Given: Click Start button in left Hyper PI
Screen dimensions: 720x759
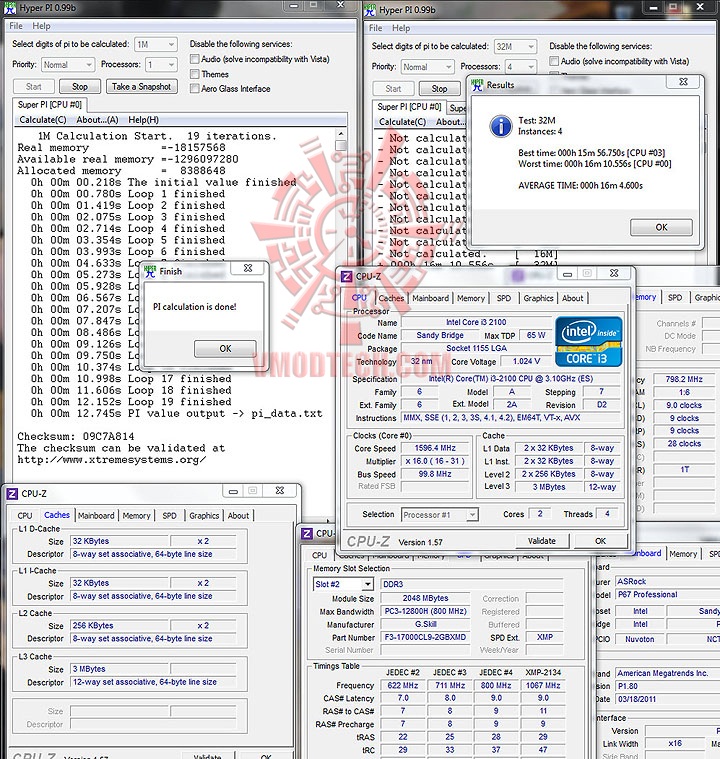Looking at the screenshot, I should [x=33, y=87].
